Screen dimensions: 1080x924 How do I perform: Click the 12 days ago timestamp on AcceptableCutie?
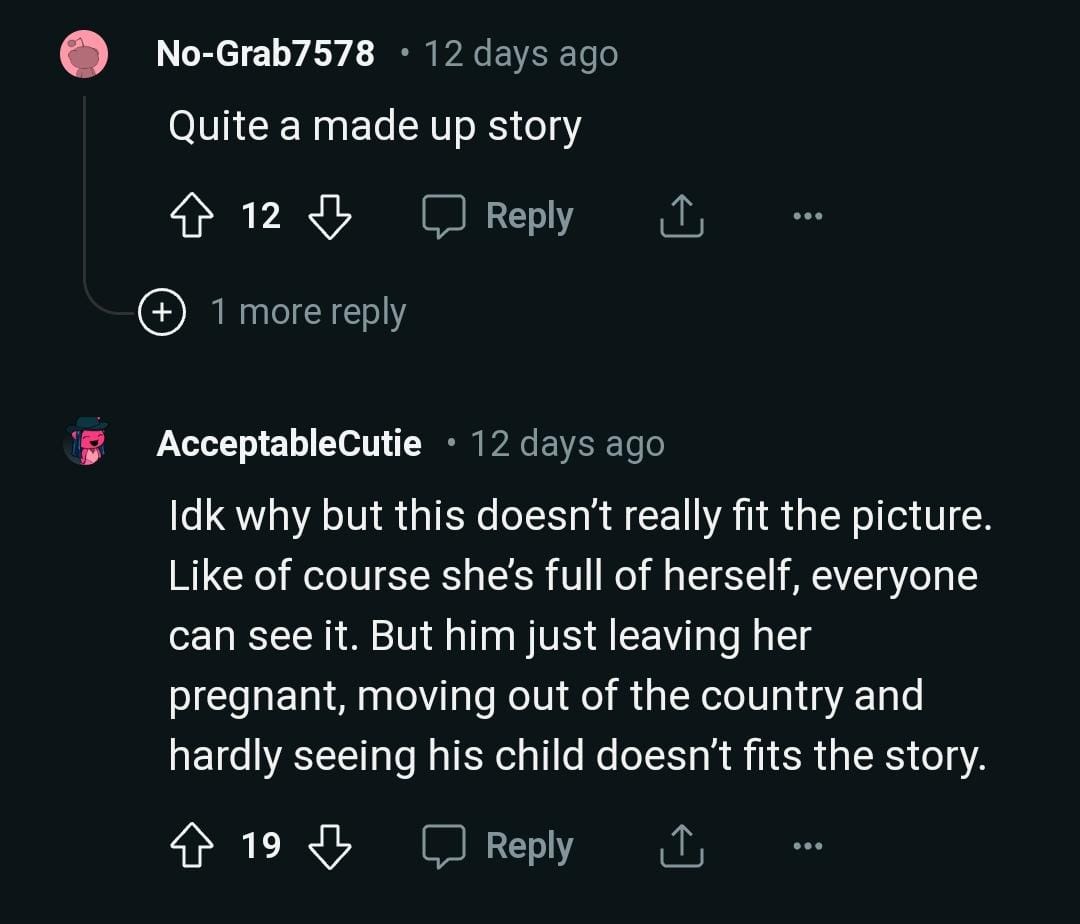(567, 443)
